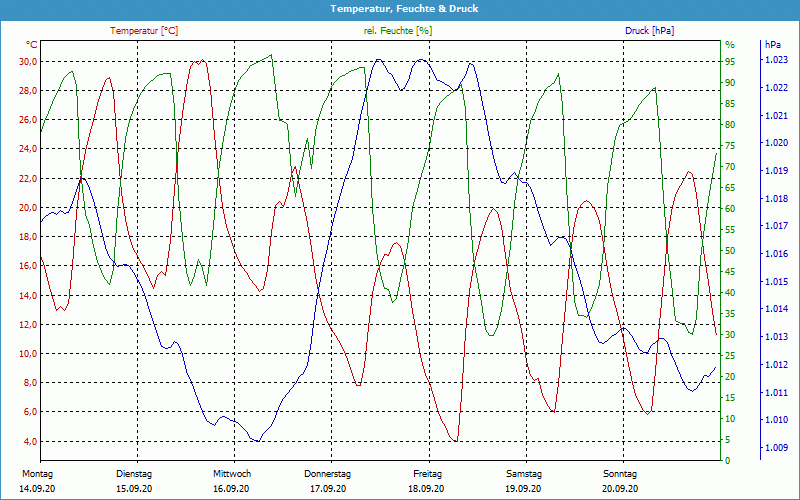Click the date 19.09.20

point(523,488)
